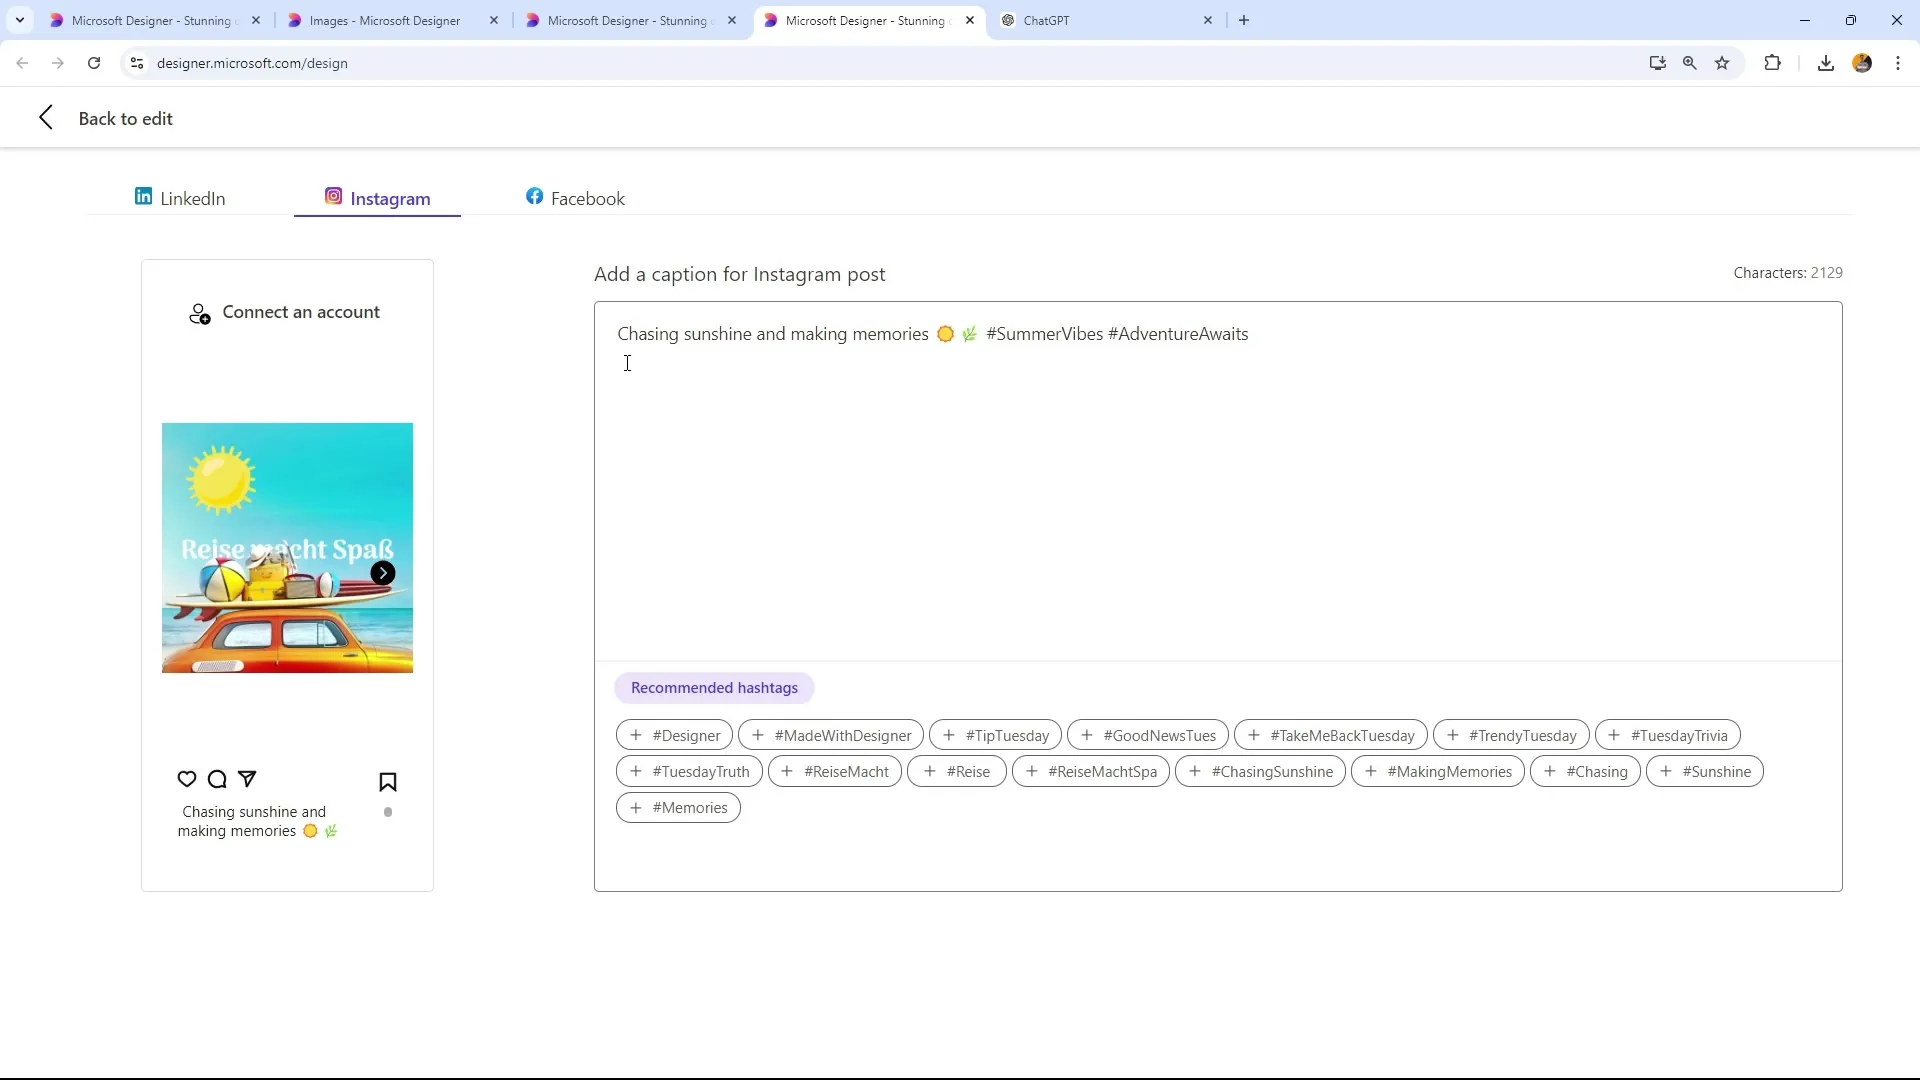
Task: Click the browser forward arrow
Action: pos(58,63)
